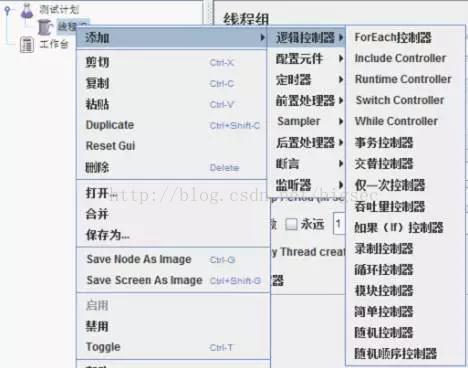The image size is (468, 368).
Task: Expand 监听器 submenu arrow
Action: click(341, 185)
